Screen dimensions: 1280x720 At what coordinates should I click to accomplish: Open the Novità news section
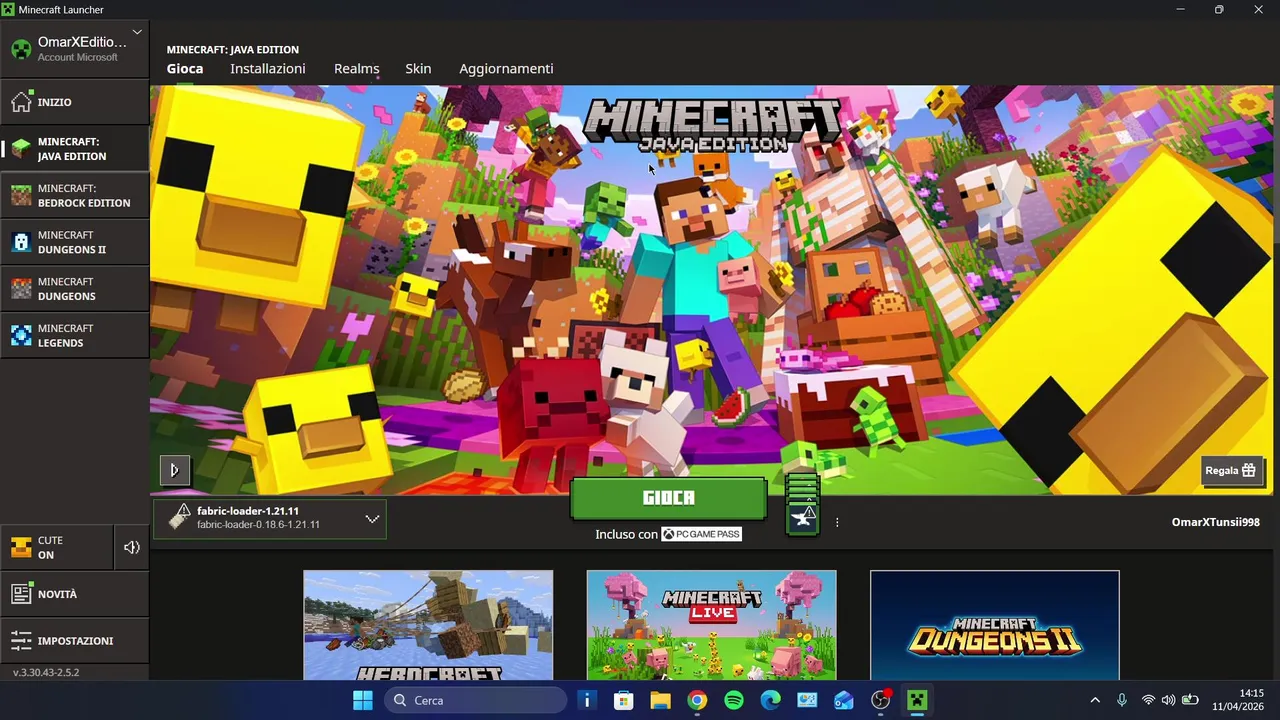point(75,594)
